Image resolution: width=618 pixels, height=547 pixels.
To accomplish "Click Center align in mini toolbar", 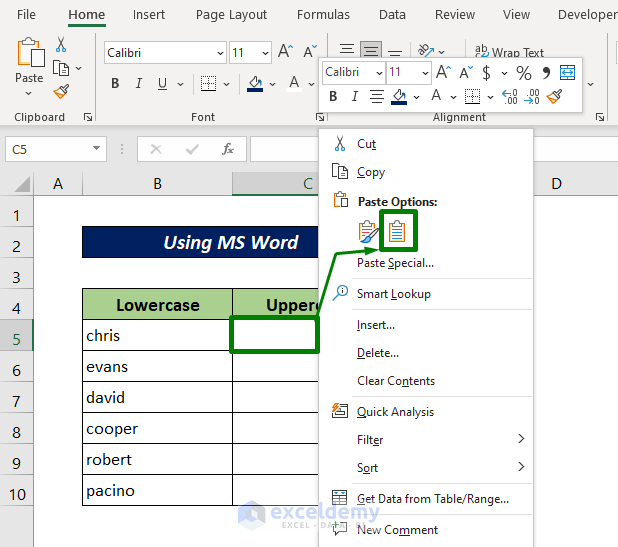I will 377,96.
